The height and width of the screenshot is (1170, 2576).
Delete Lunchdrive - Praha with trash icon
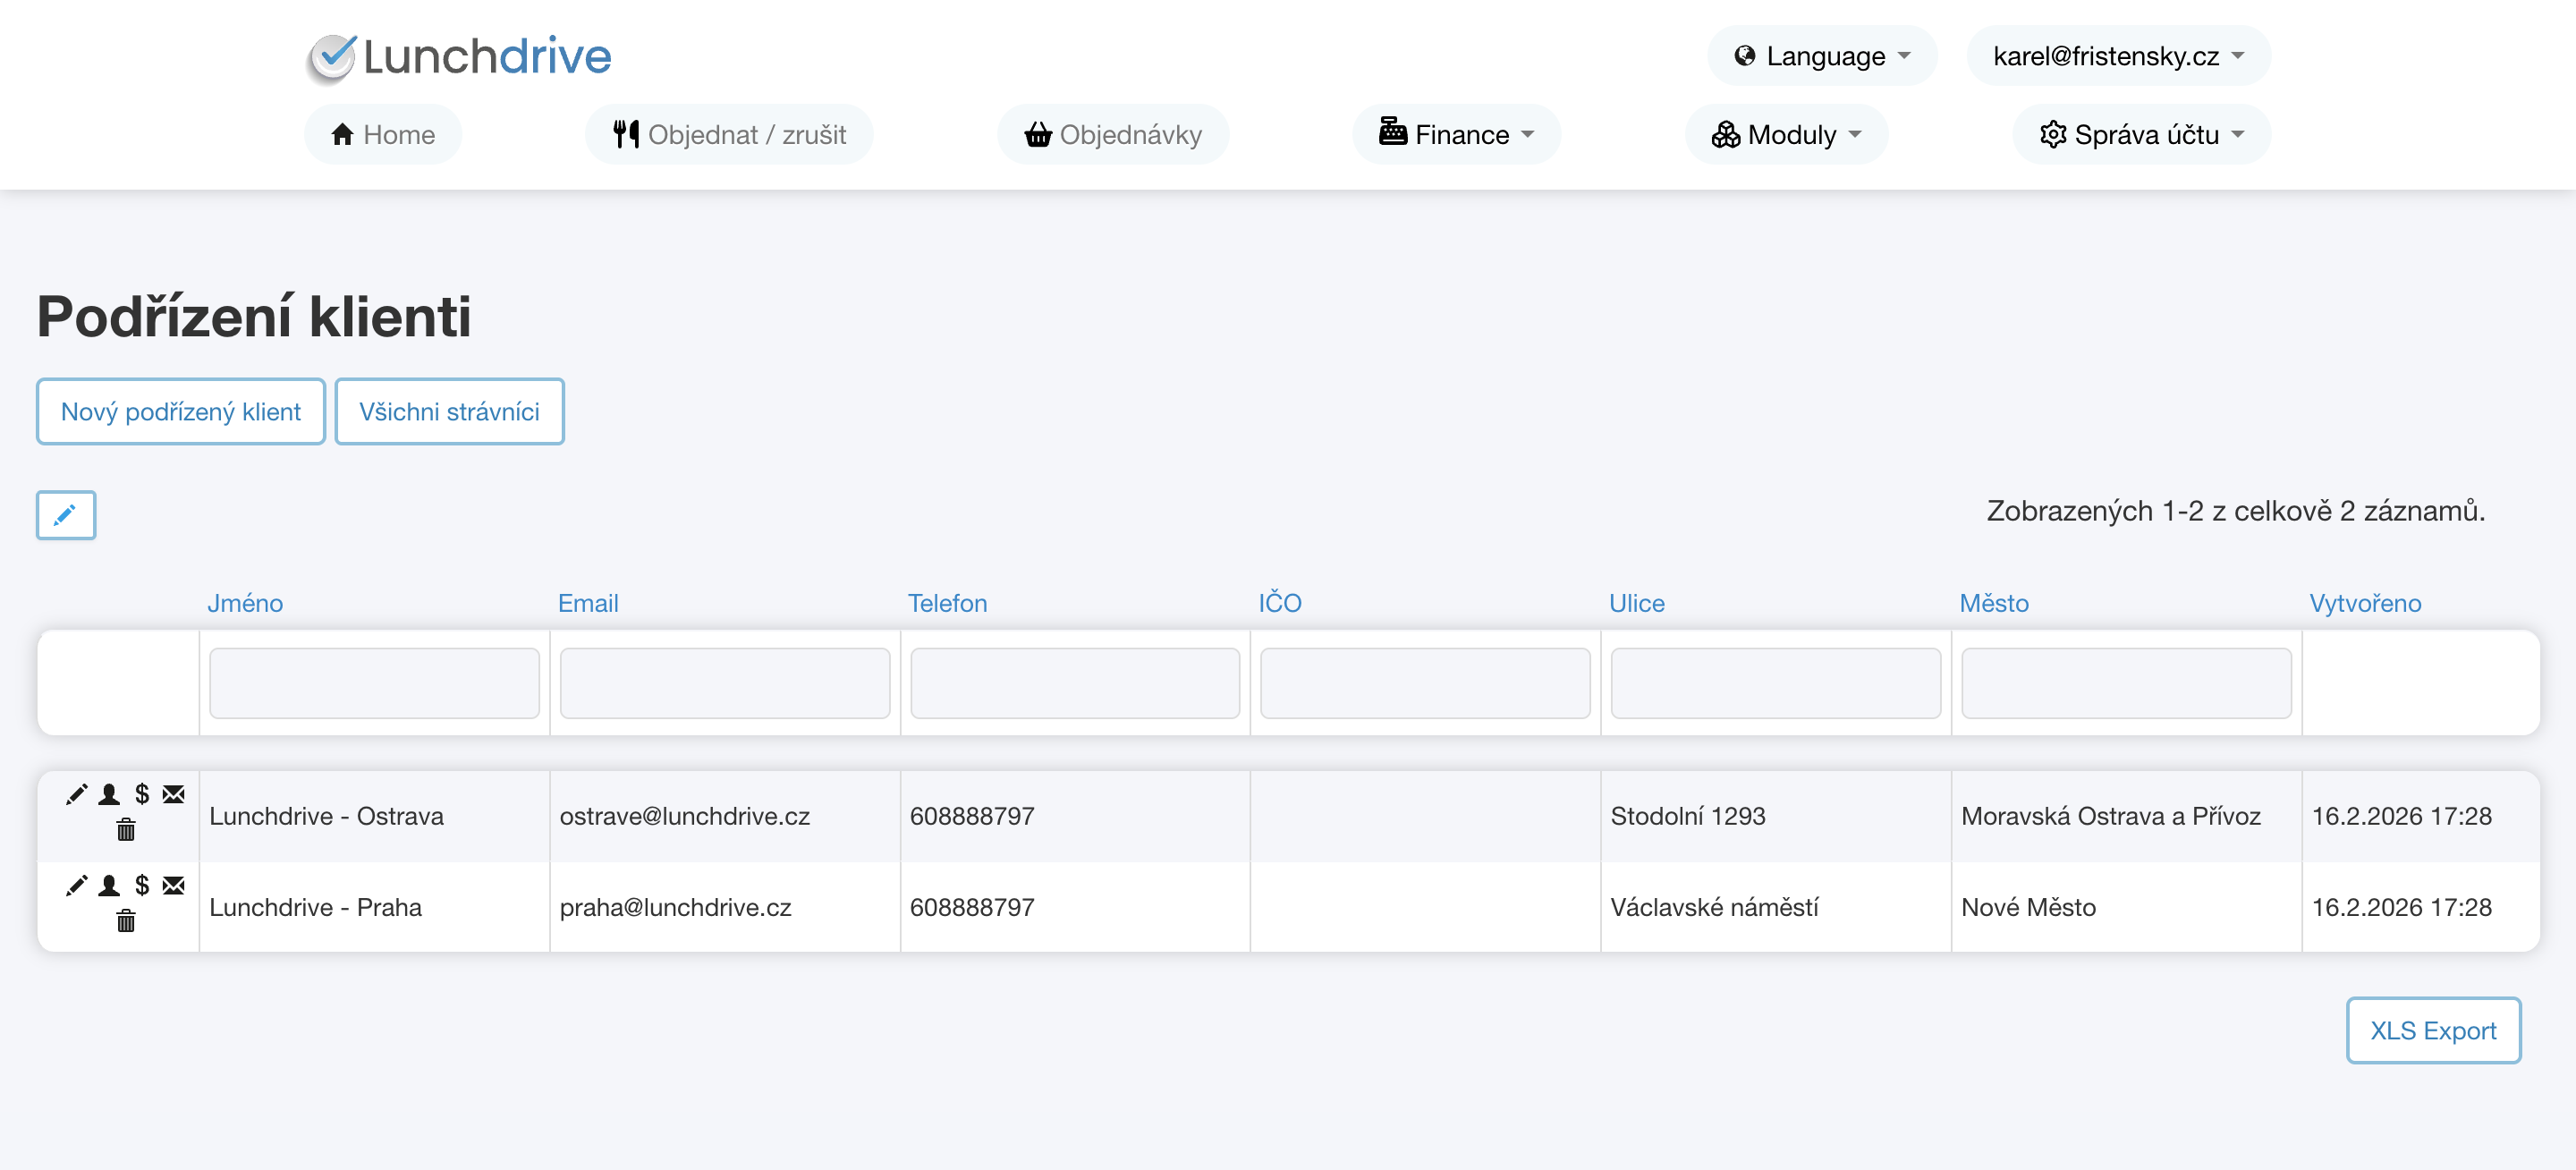126,921
